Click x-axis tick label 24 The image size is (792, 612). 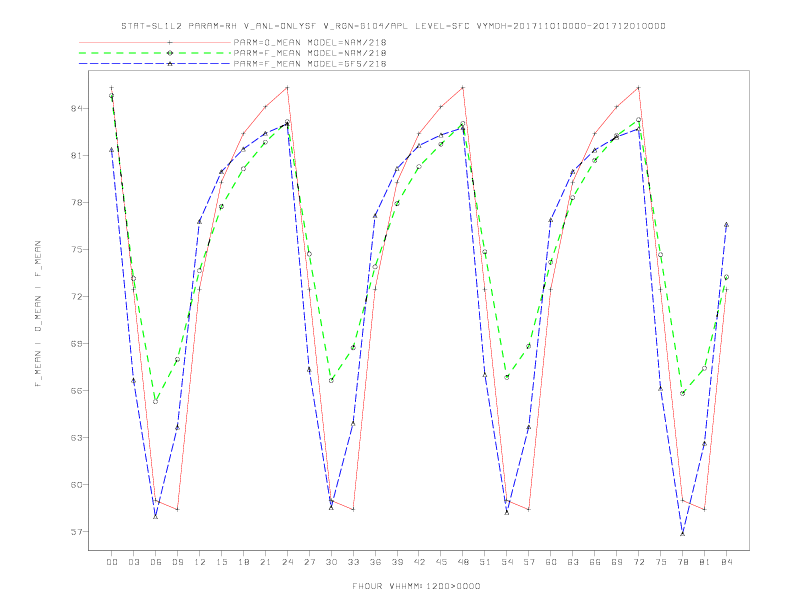pos(287,562)
